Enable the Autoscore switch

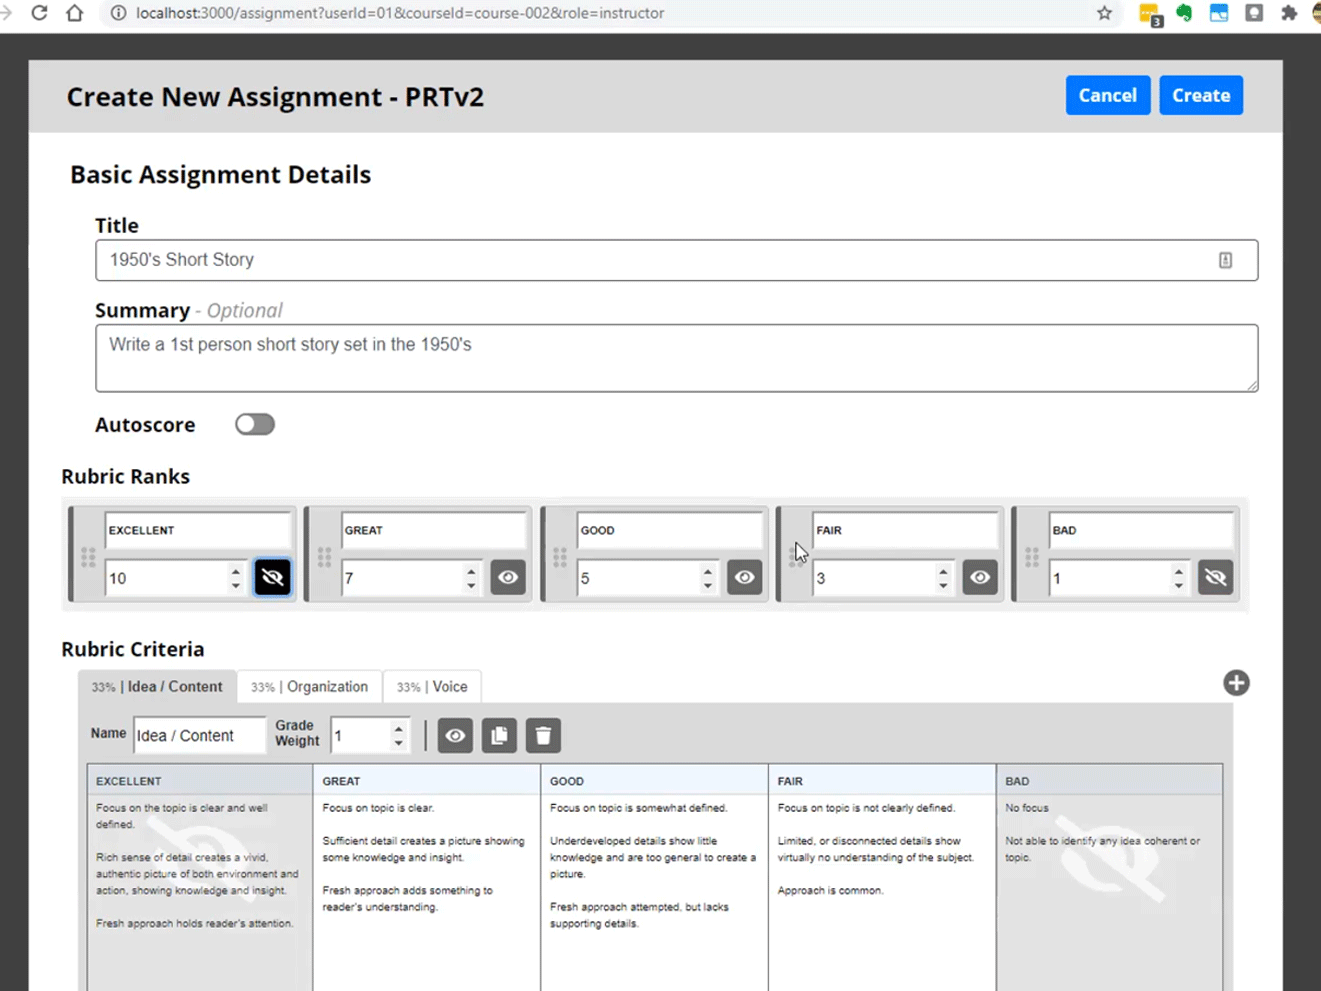click(x=254, y=424)
